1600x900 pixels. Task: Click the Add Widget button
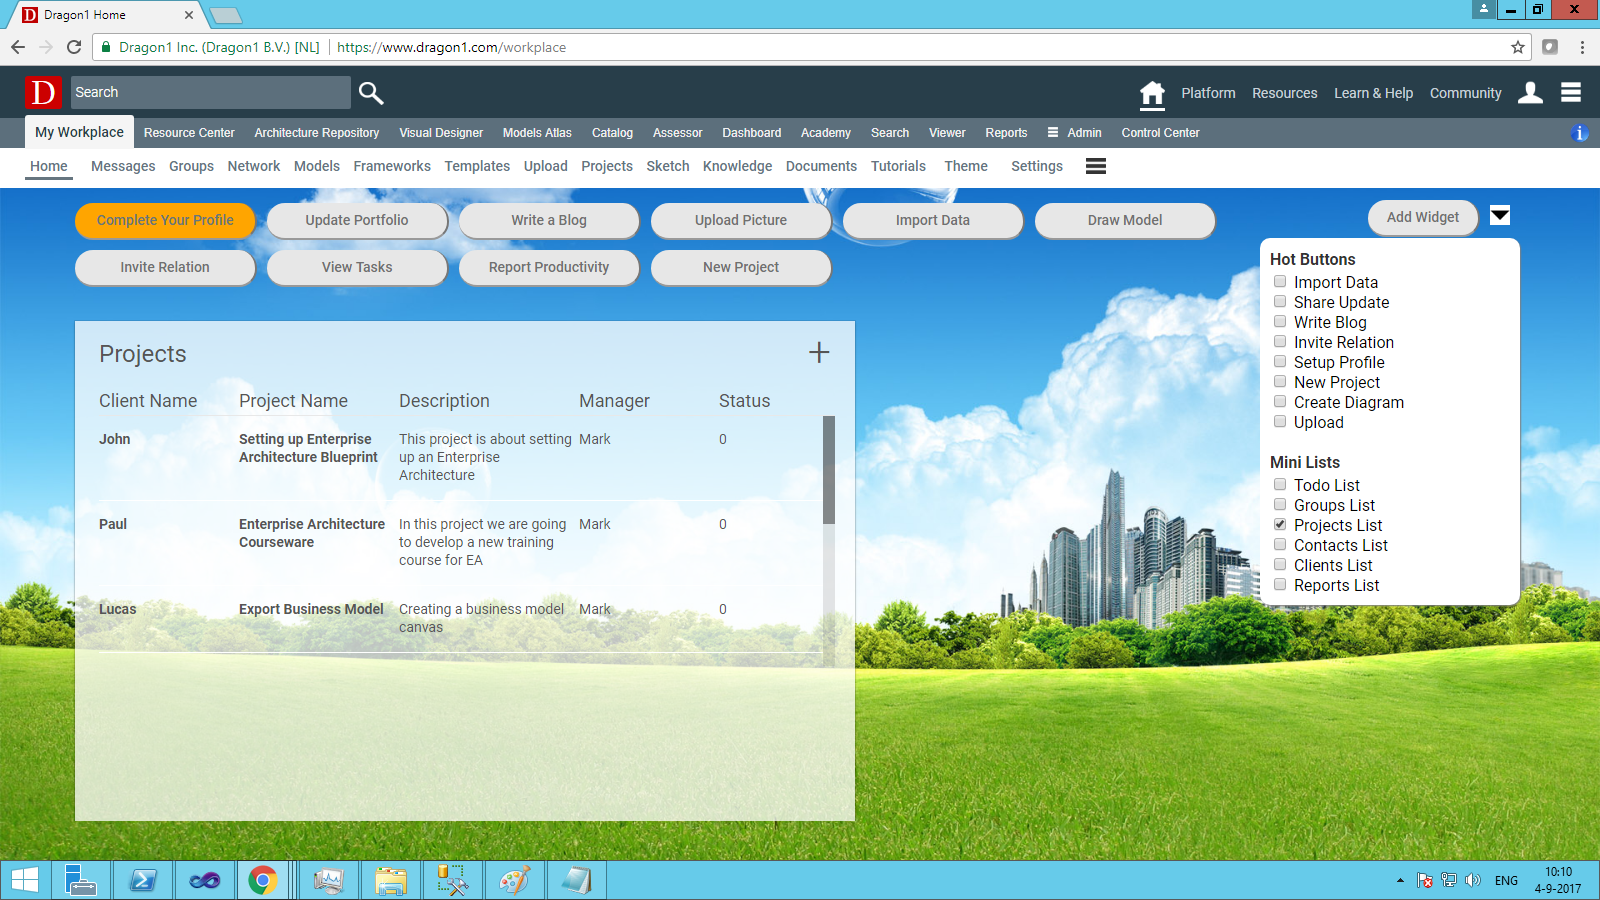coord(1423,218)
